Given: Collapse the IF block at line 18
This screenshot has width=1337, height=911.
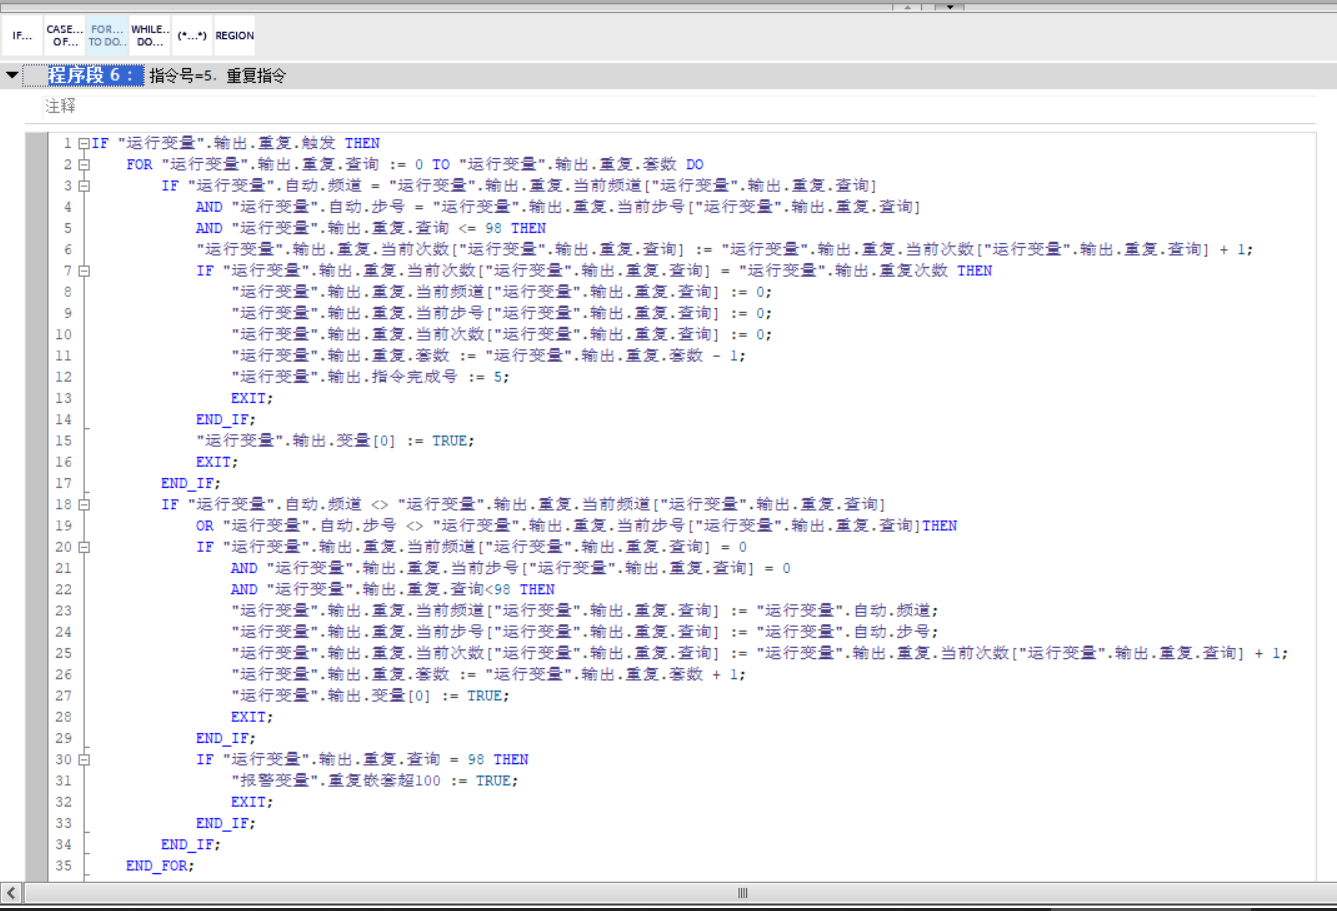Looking at the screenshot, I should click(x=84, y=505).
